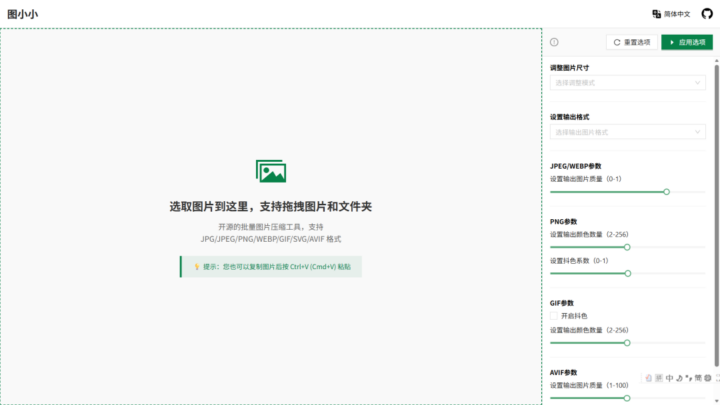Click the 调整图片尺寸 label
Viewport: 720px width, 405px height.
tap(569, 68)
